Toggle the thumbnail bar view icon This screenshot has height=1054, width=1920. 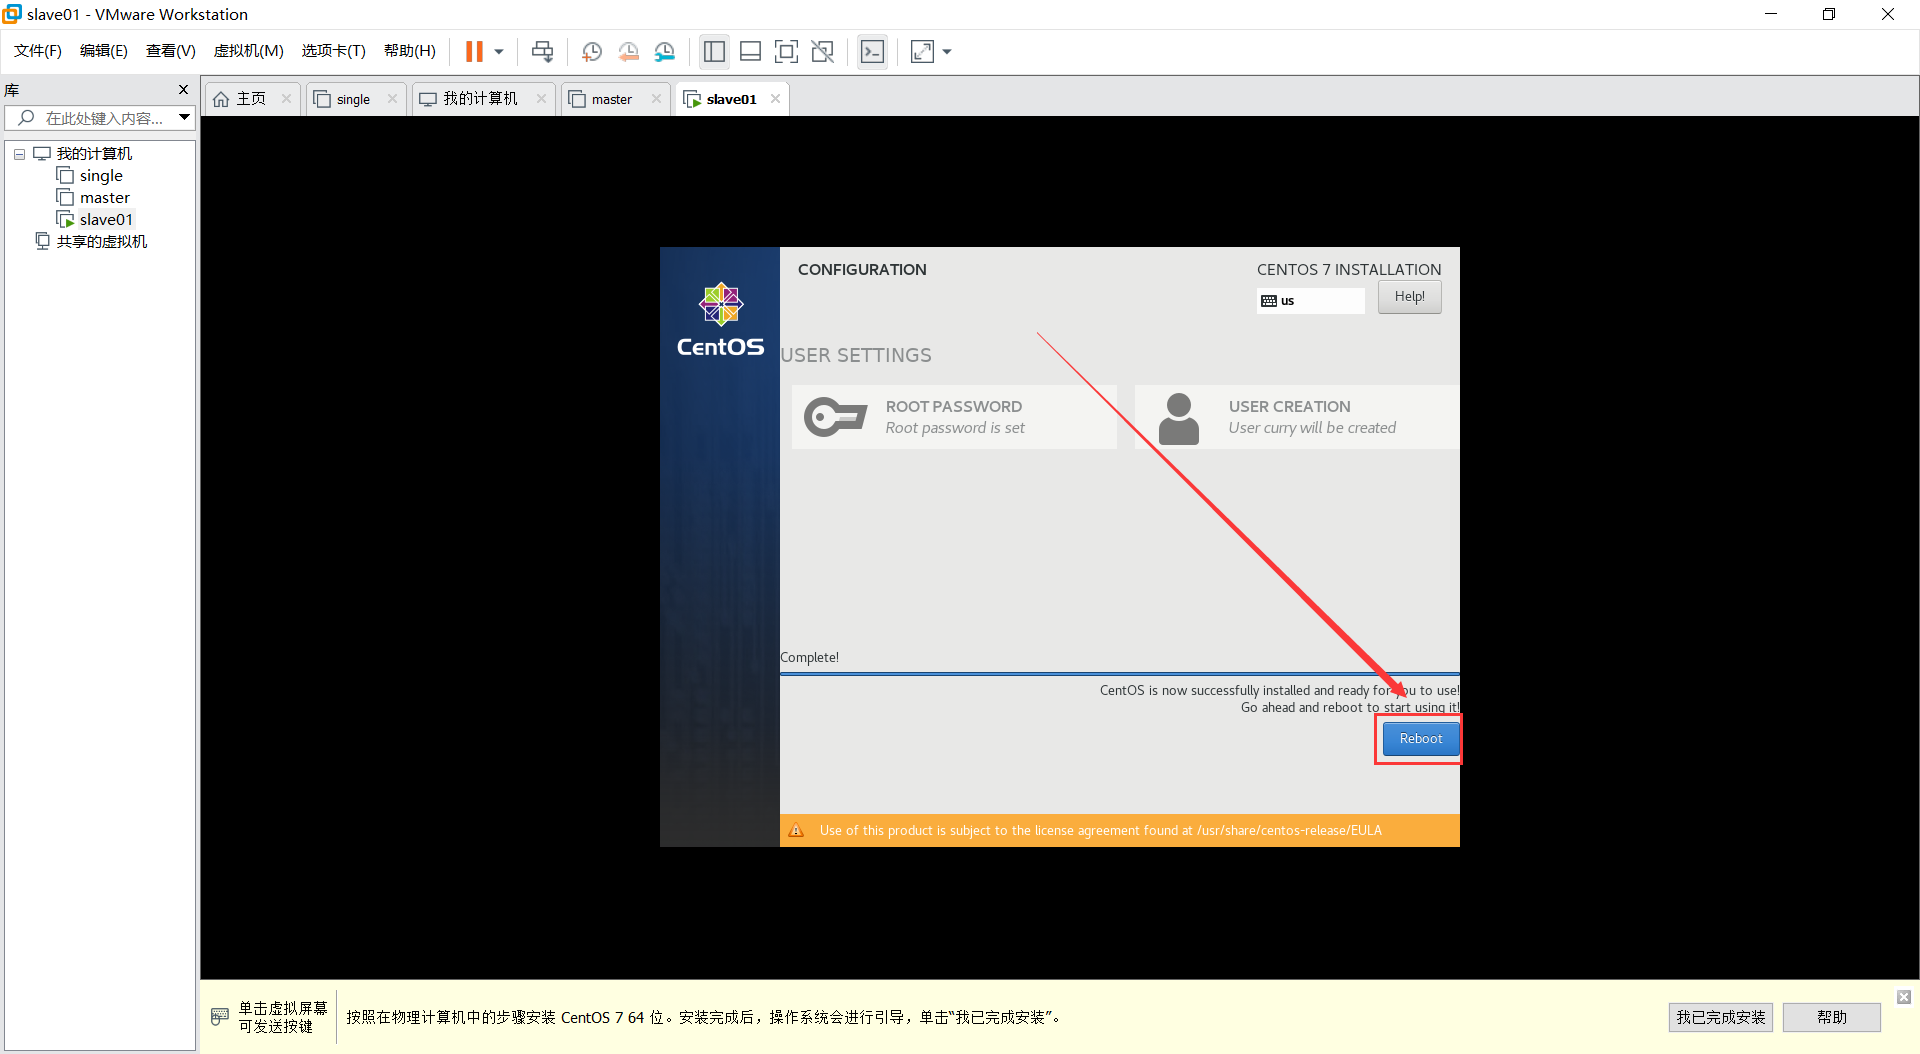pyautogui.click(x=750, y=52)
